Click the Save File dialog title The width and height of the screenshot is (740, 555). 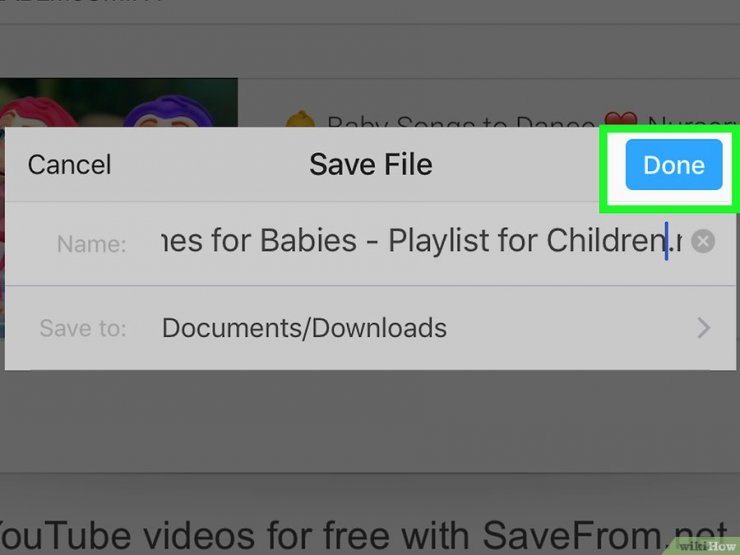[x=370, y=165]
